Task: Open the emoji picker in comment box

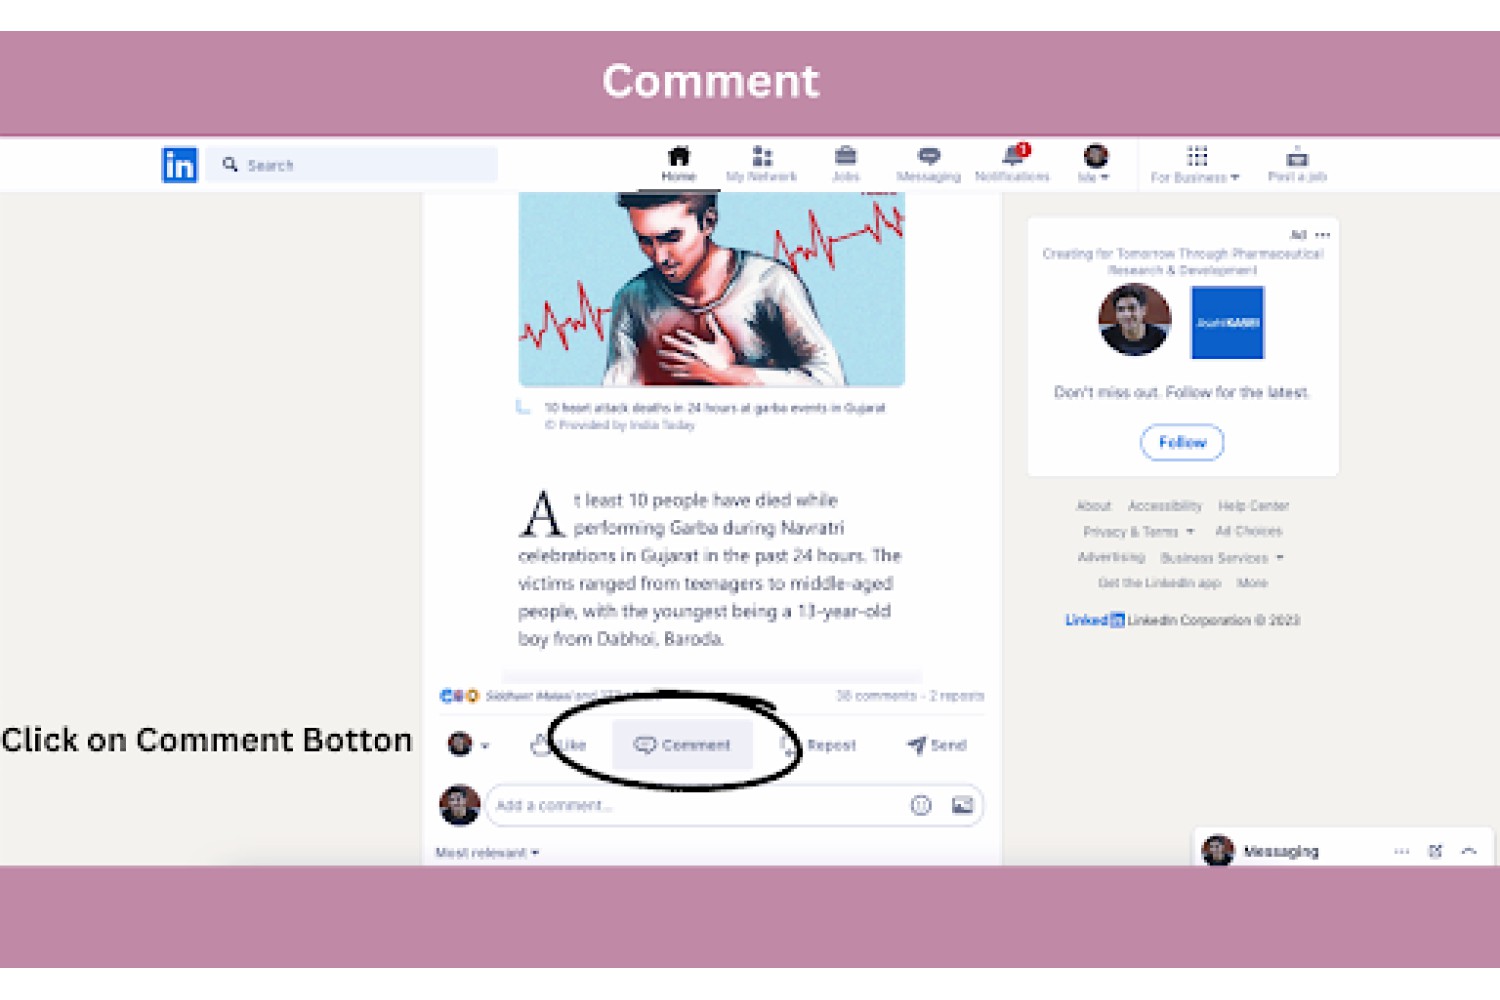Action: coord(921,805)
